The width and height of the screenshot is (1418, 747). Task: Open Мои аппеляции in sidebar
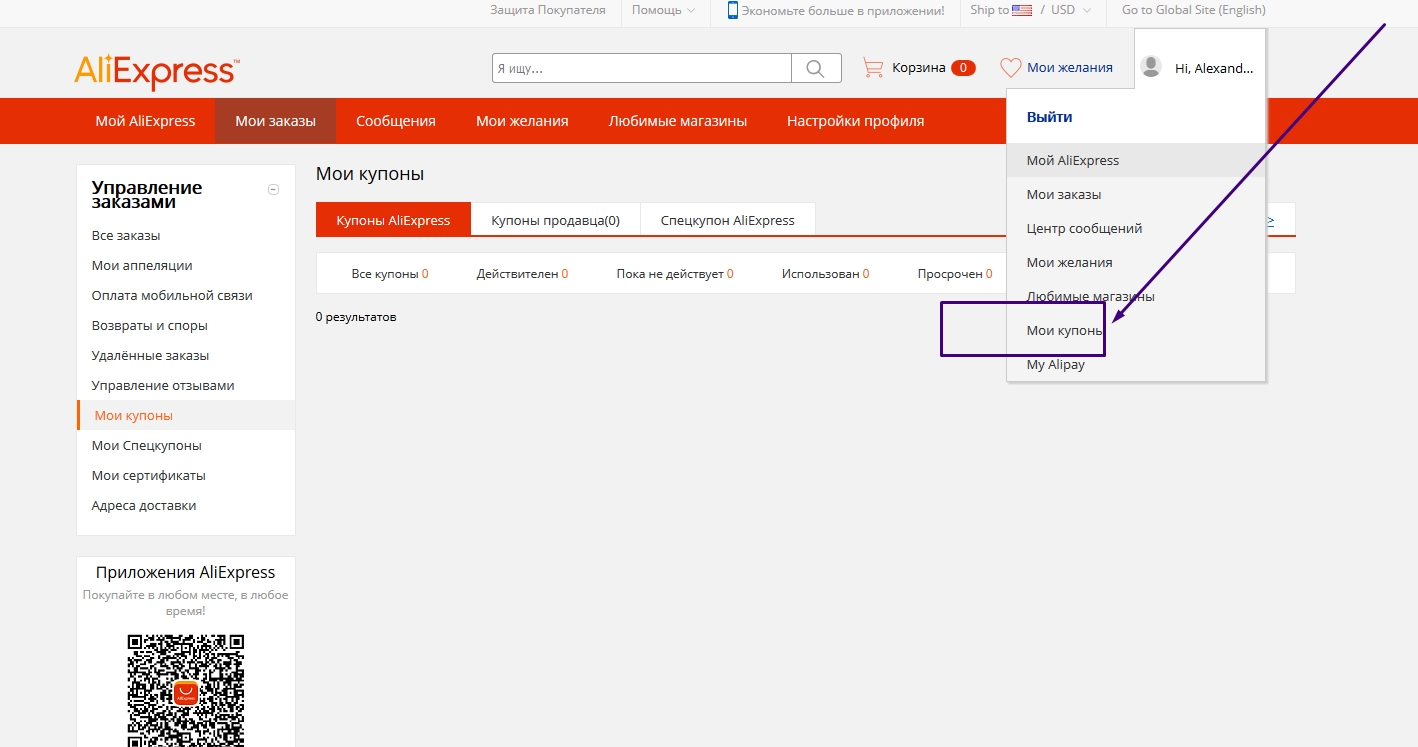142,266
